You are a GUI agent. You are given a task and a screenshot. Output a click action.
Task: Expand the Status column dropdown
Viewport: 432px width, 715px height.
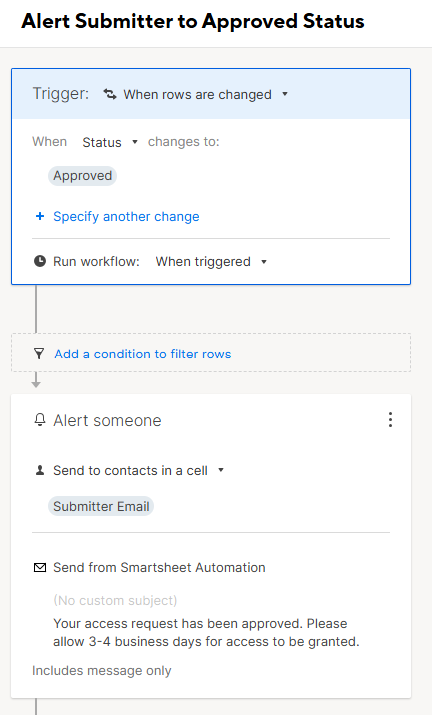coord(110,142)
